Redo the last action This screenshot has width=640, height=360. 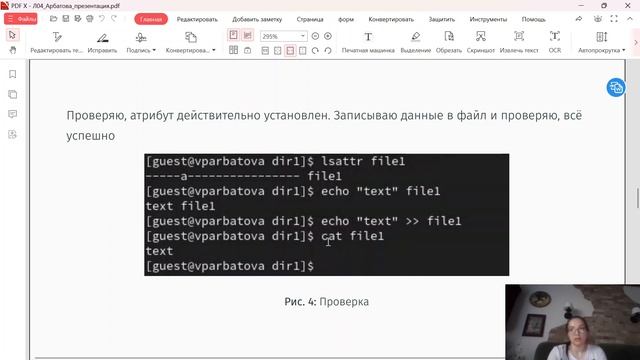pyautogui.click(x=114, y=19)
